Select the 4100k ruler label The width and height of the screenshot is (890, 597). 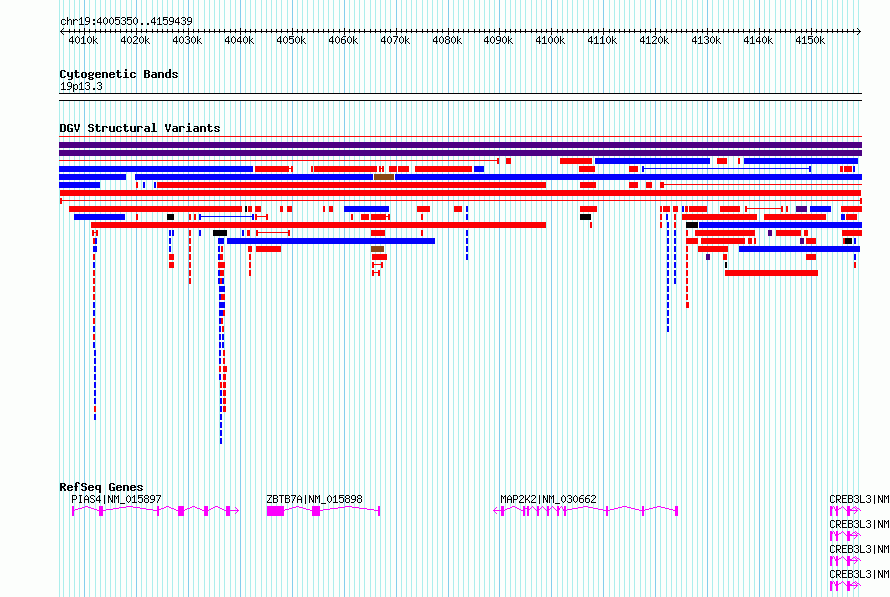coord(550,40)
